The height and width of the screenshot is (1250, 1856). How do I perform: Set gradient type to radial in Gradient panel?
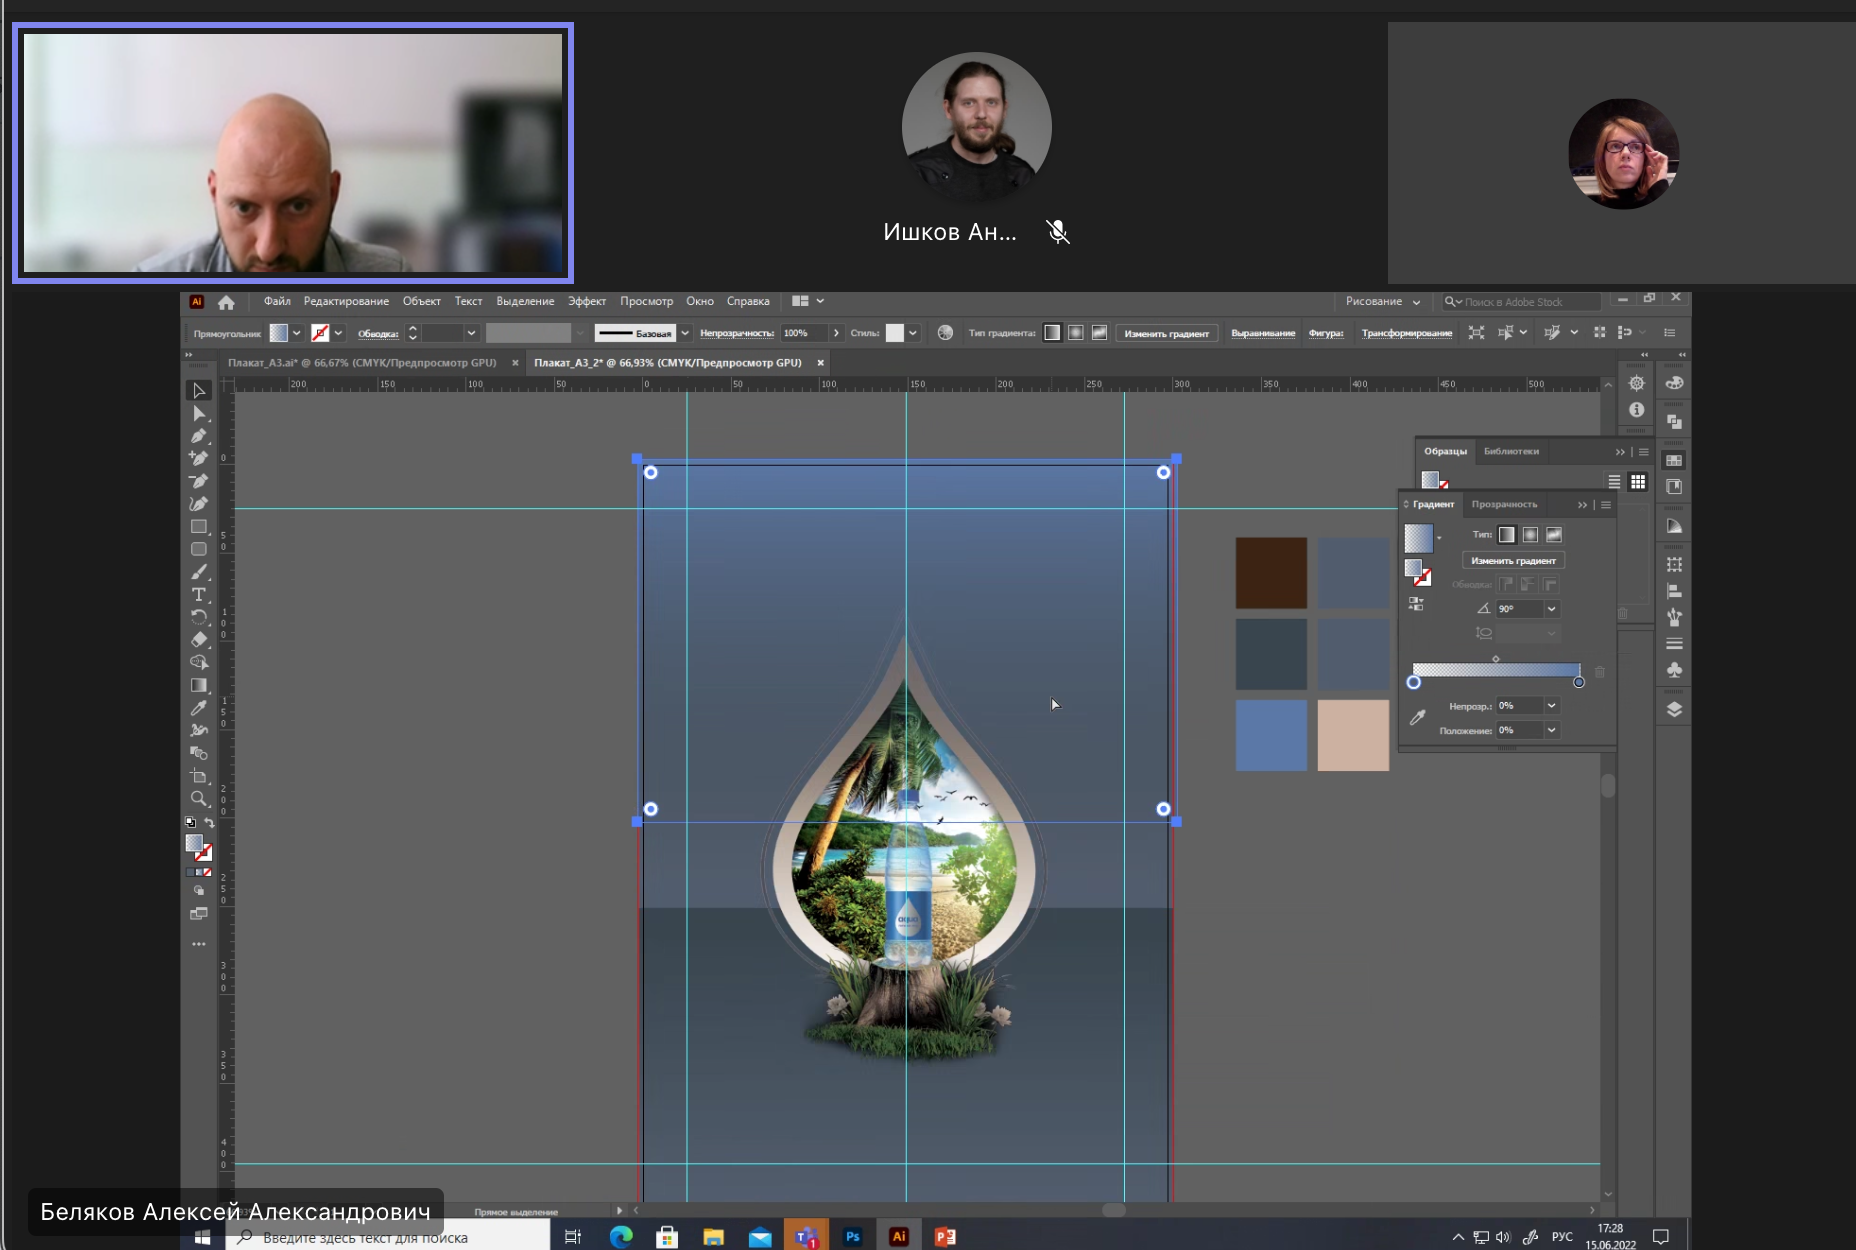(1530, 535)
